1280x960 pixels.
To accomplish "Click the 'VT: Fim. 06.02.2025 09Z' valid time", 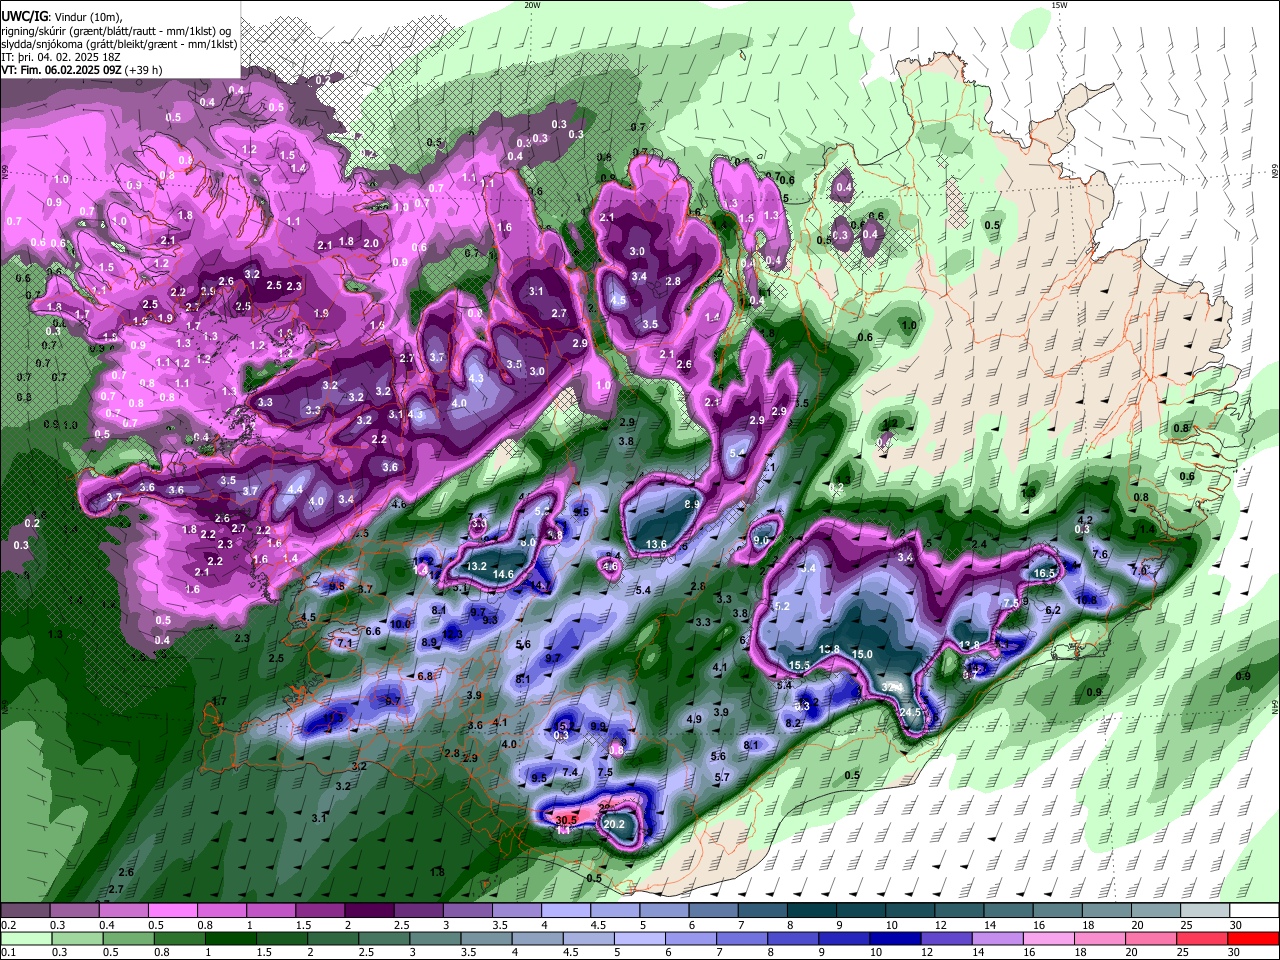I will click(61, 70).
